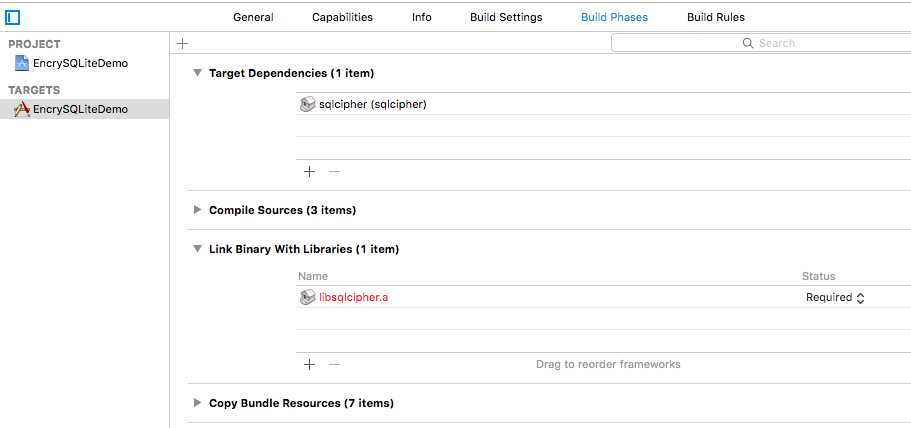
Task: Click the EncrySQLiteDemo target app icon
Action: 22,109
